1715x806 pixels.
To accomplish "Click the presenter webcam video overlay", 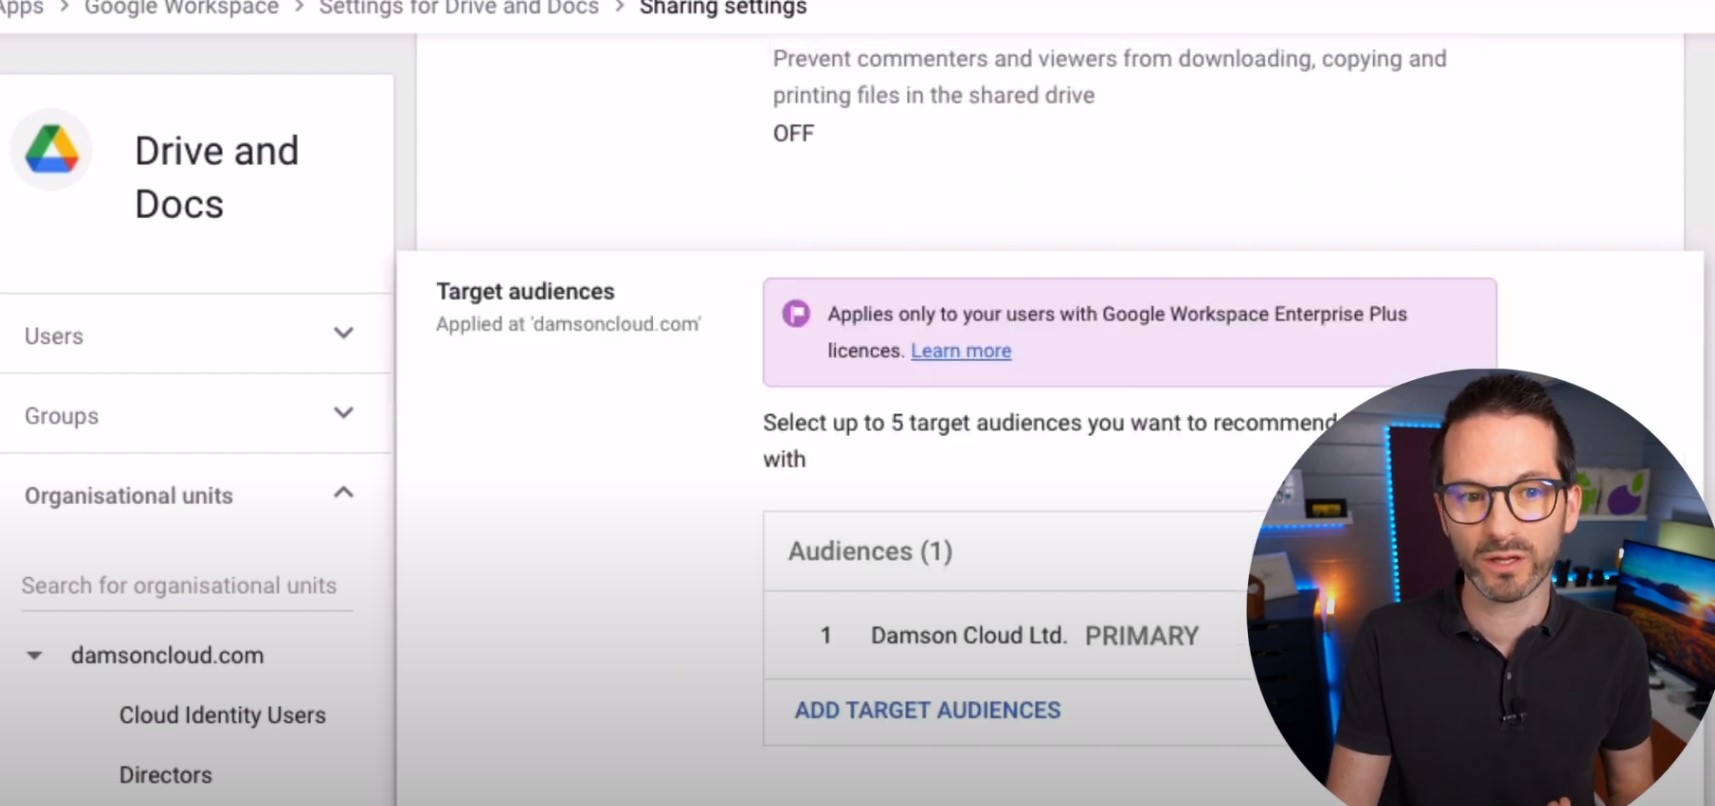I will 1480,590.
